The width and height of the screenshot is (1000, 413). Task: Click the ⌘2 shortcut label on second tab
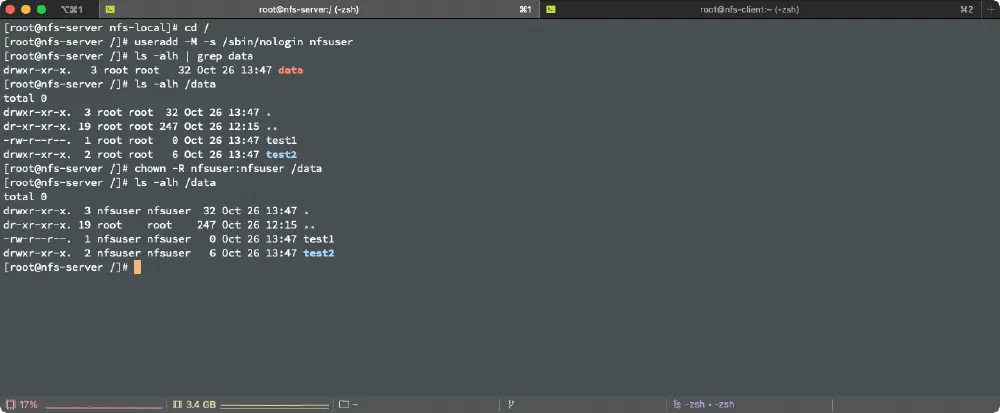967,10
